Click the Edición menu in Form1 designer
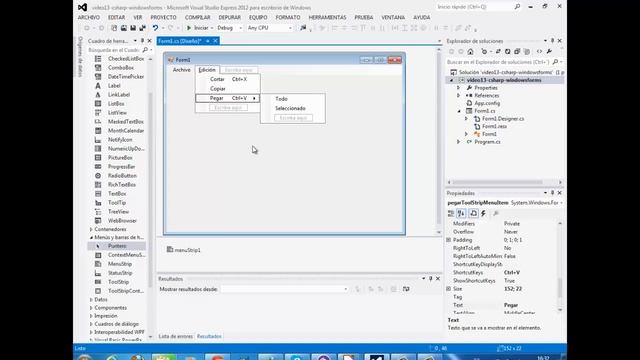The width and height of the screenshot is (640, 360). [207, 70]
